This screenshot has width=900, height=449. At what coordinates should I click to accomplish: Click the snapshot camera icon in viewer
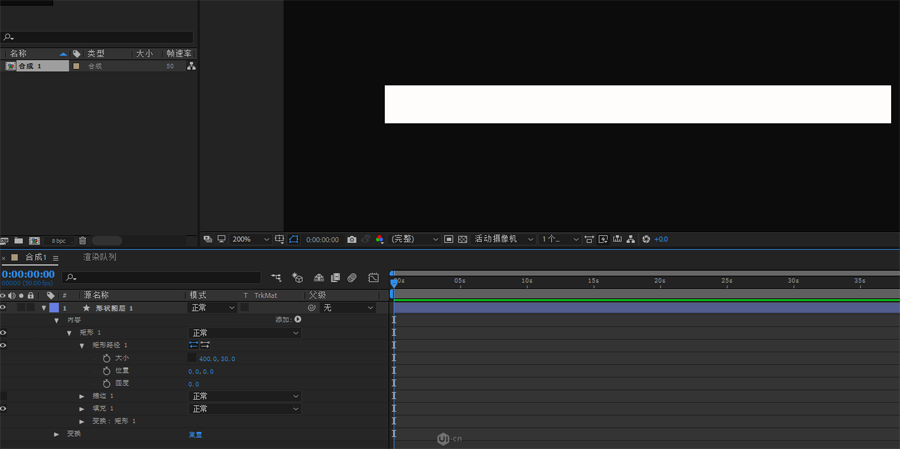[351, 240]
